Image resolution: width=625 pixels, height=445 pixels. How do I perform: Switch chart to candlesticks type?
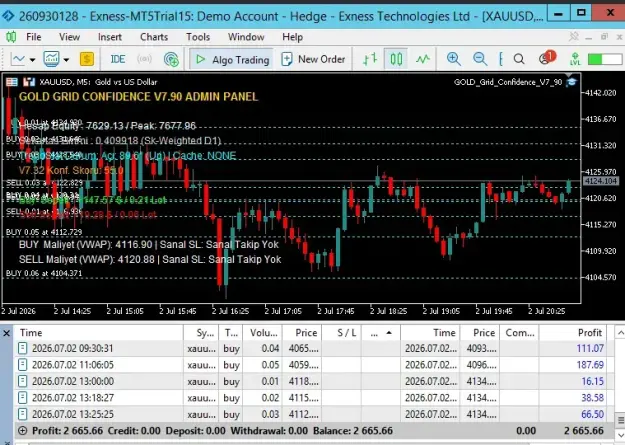coord(396,59)
